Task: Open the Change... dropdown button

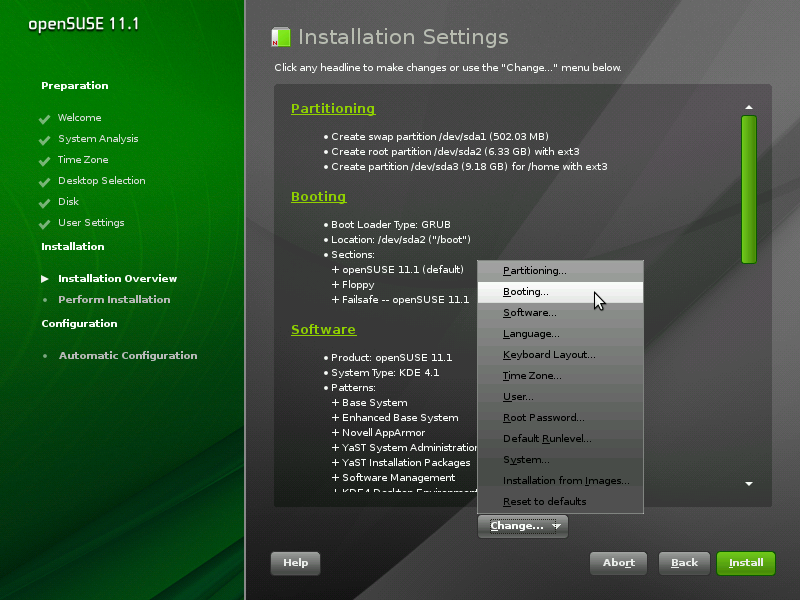Action: (x=522, y=526)
